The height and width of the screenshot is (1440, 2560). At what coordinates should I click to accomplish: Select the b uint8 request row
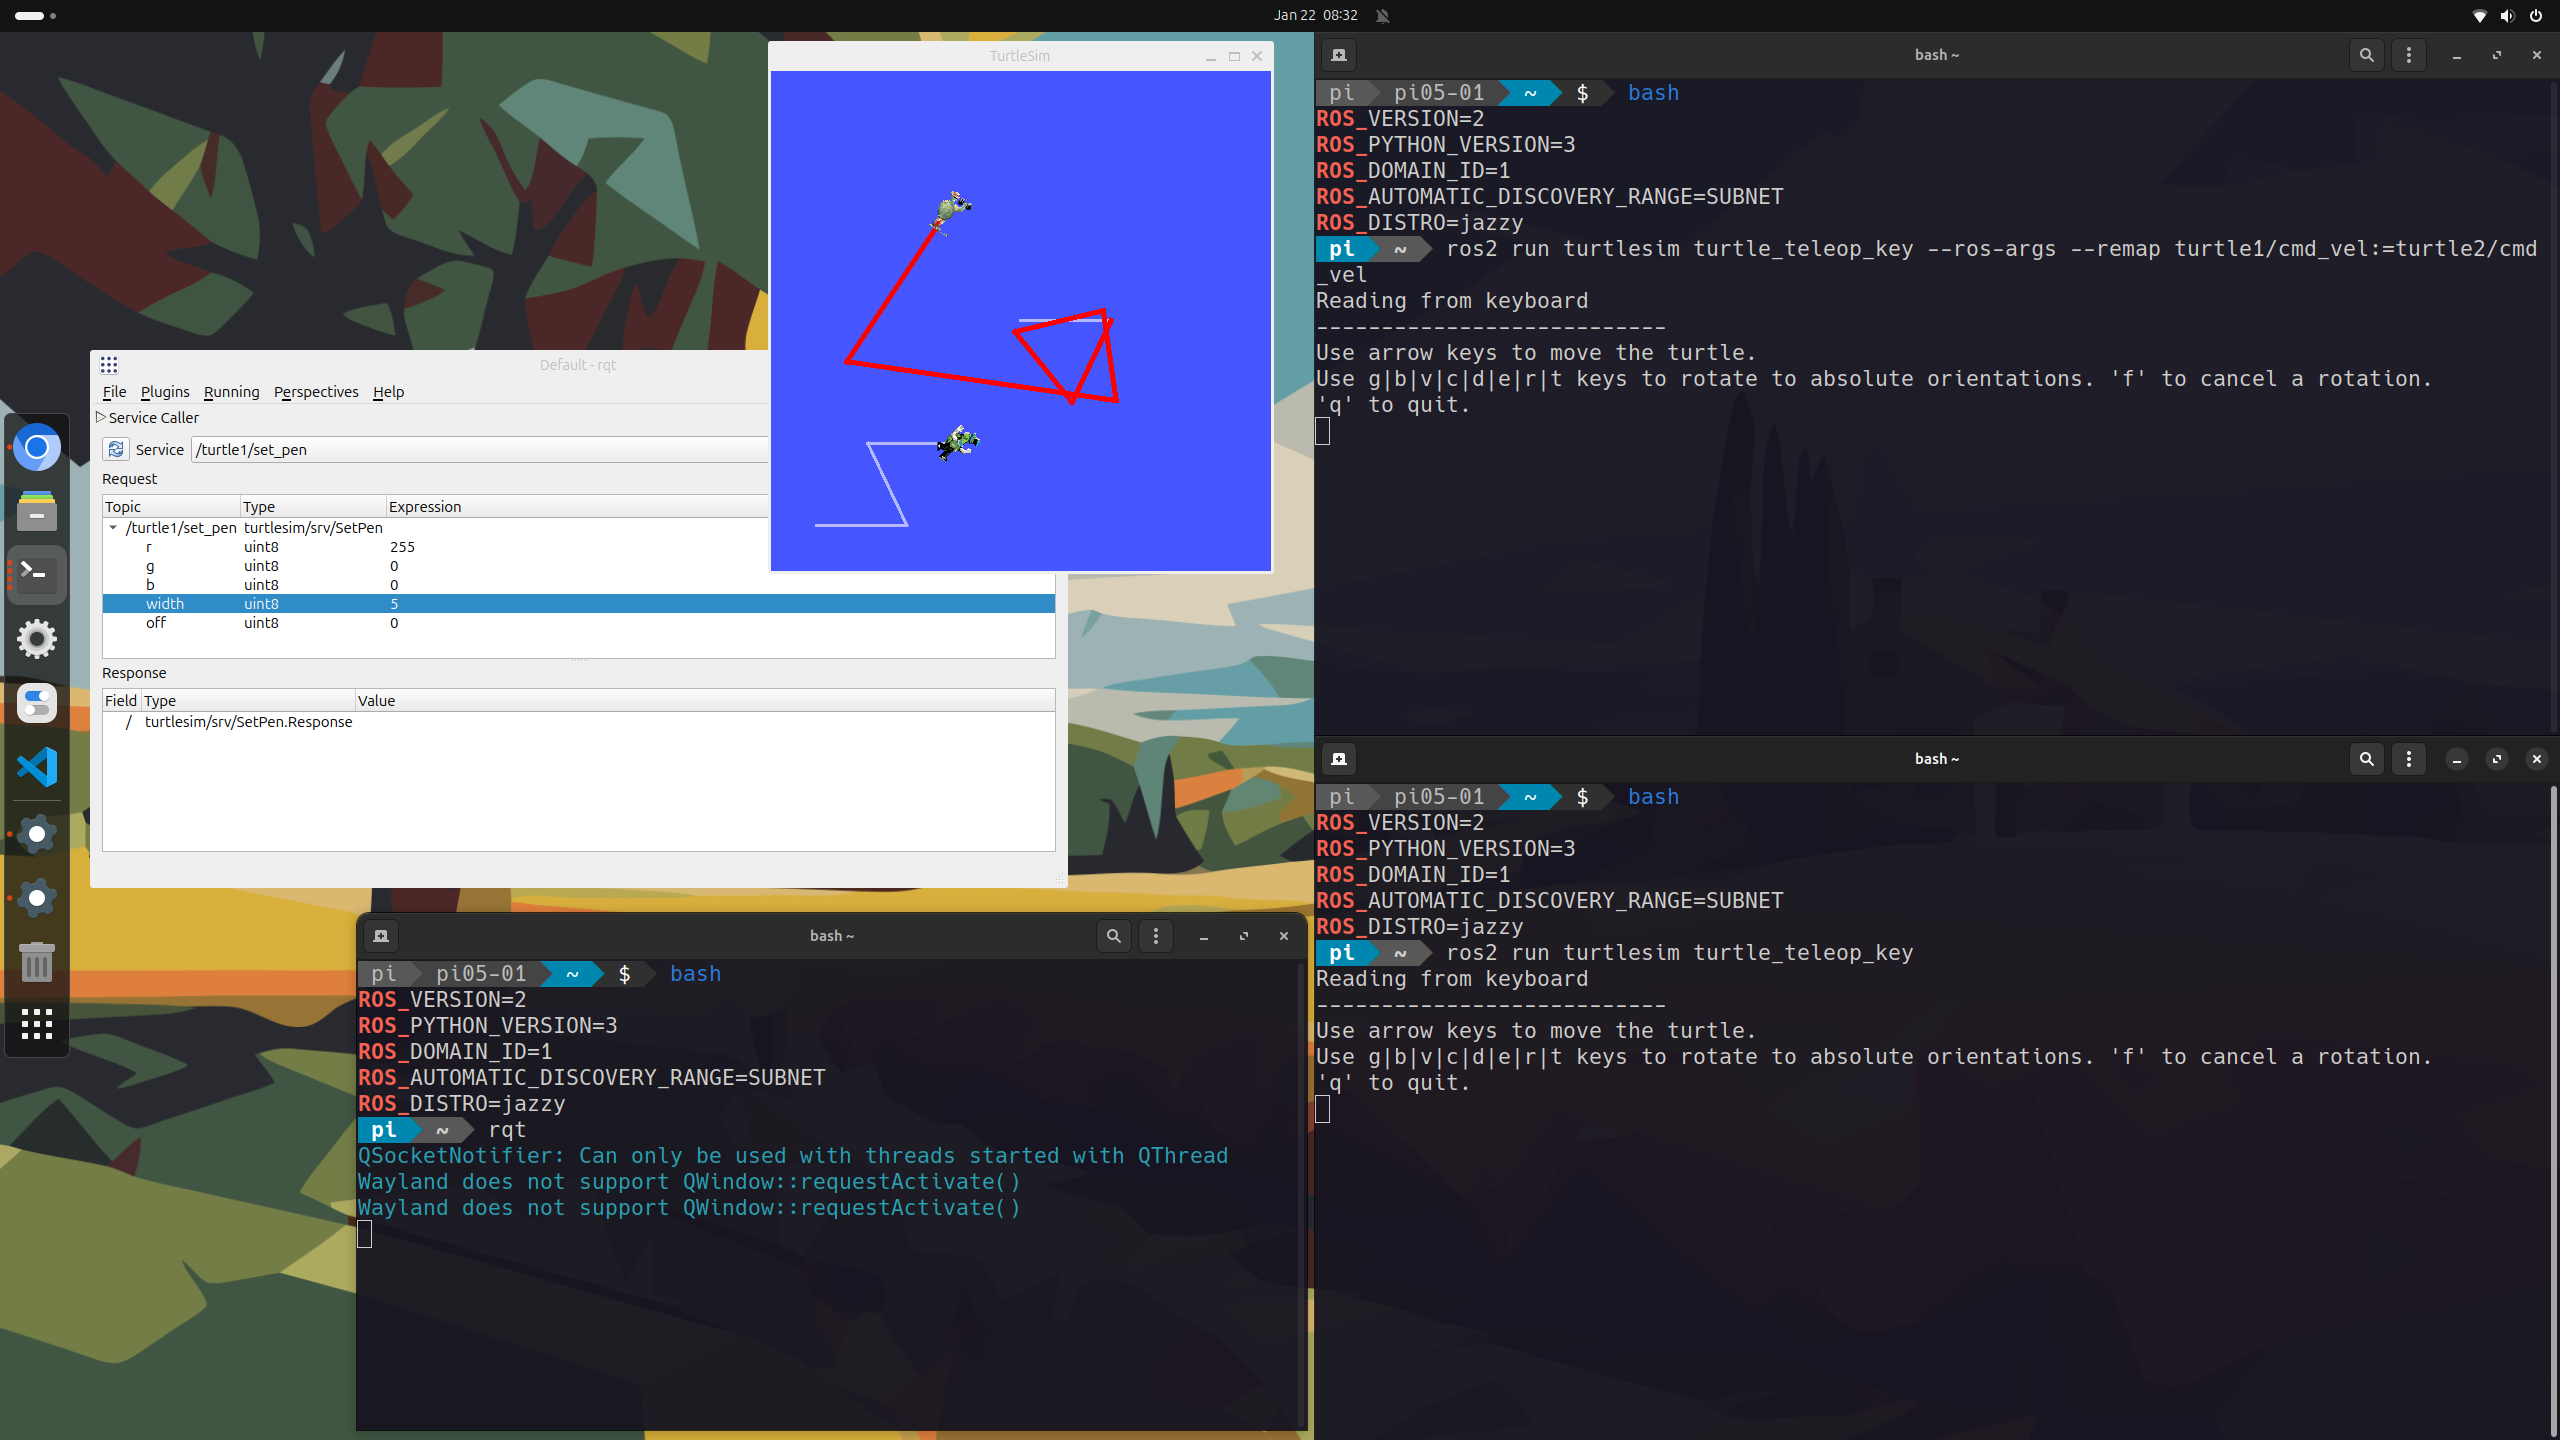[578, 584]
